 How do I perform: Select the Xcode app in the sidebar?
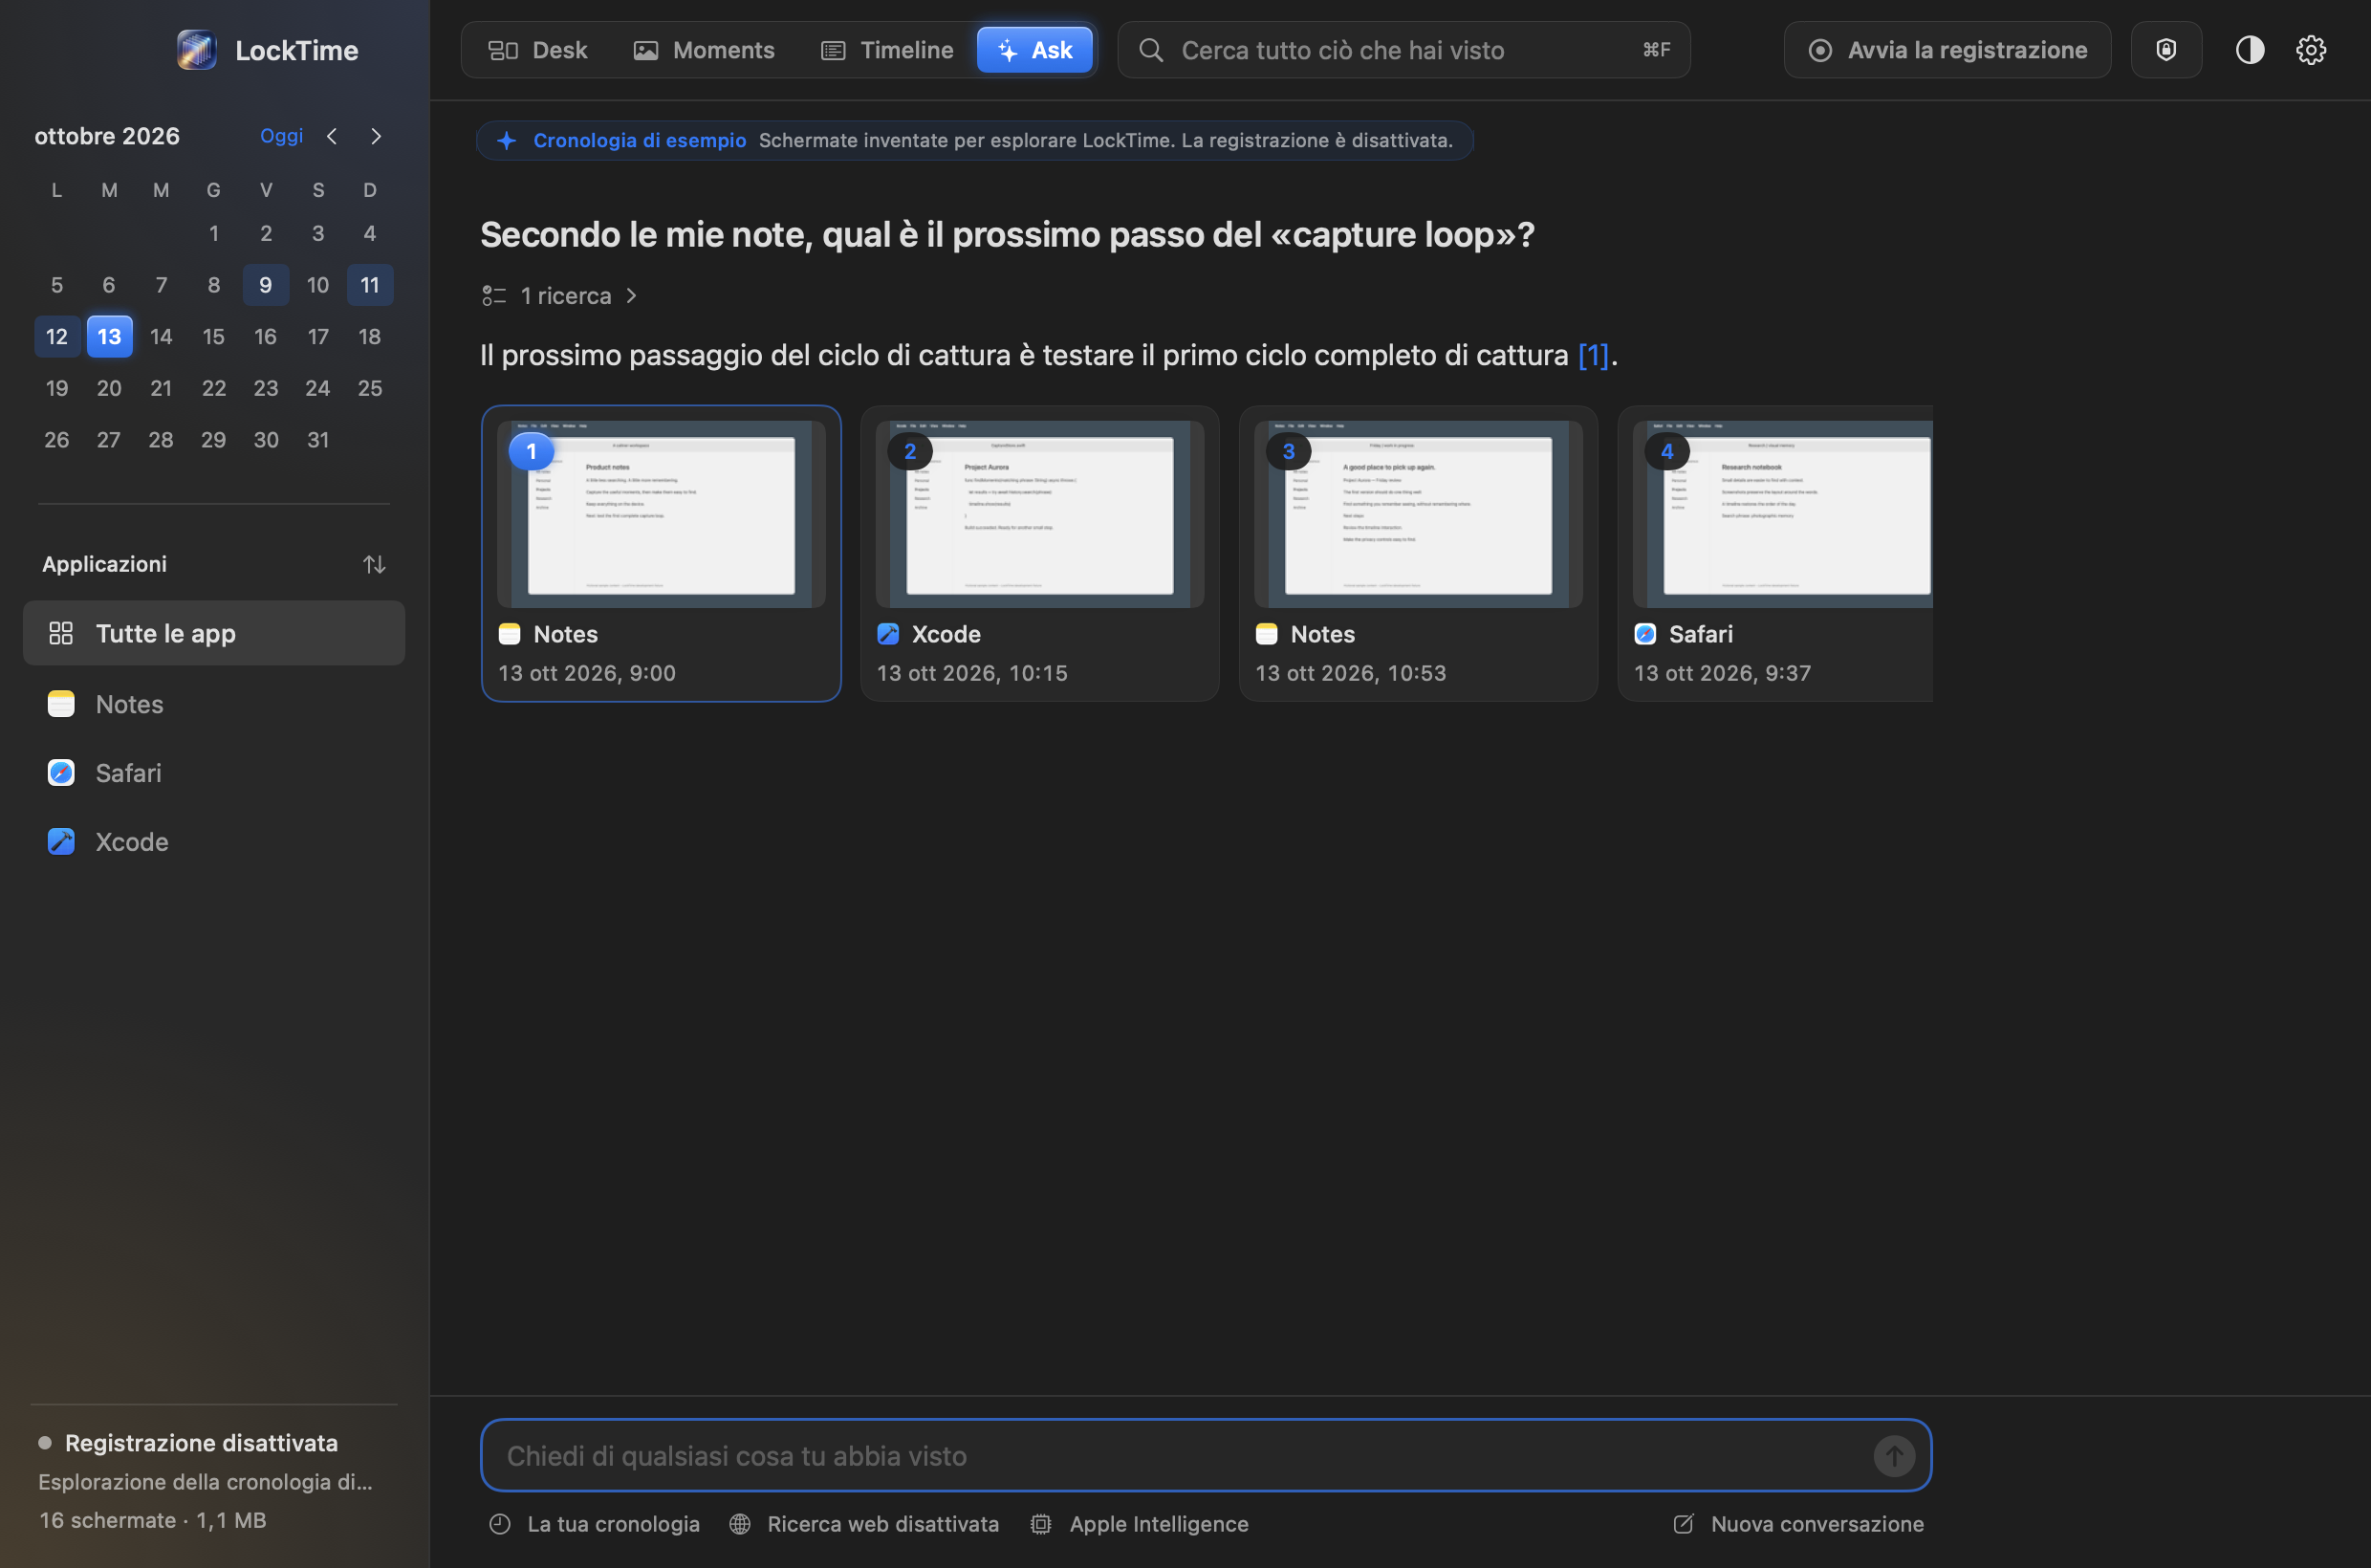point(214,842)
